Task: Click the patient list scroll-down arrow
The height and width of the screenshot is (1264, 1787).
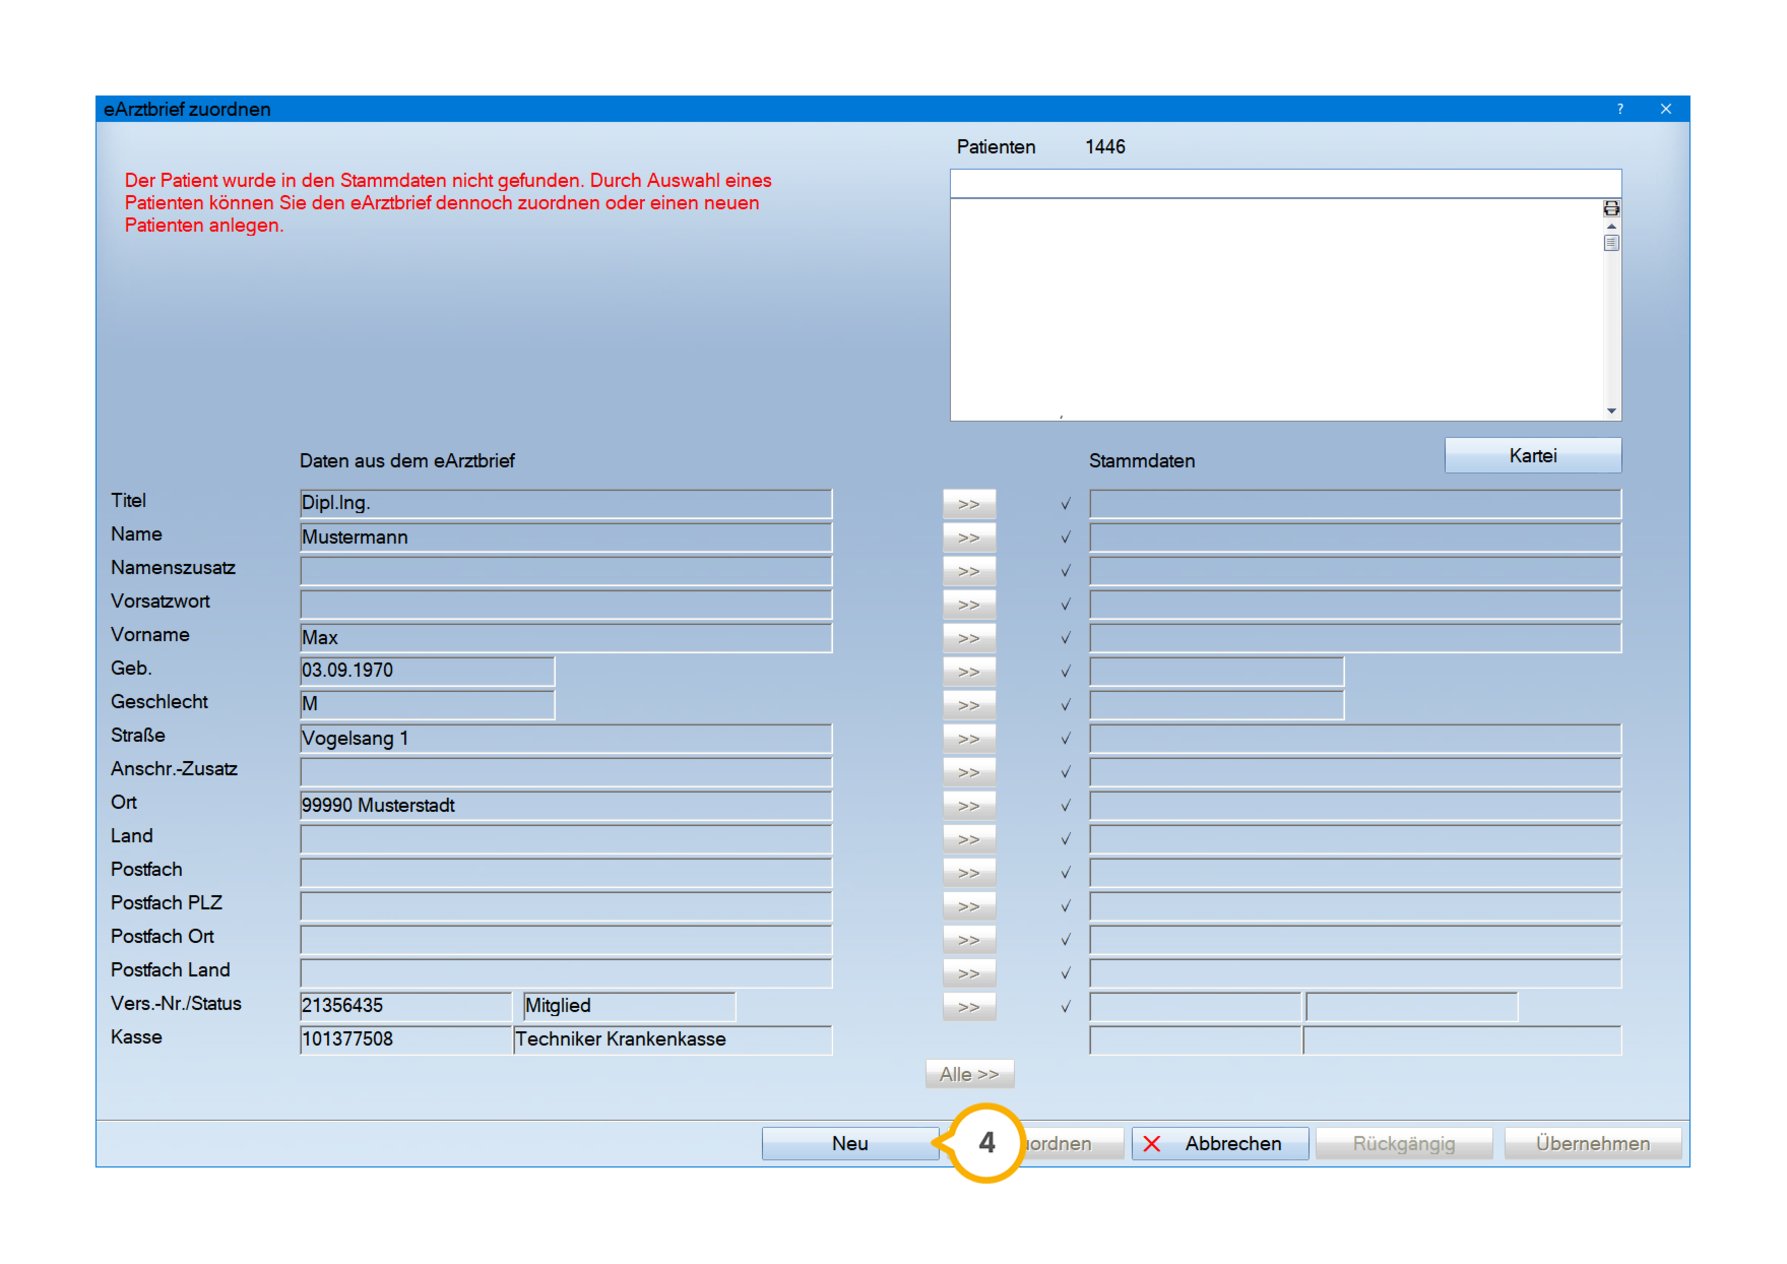Action: pyautogui.click(x=1611, y=411)
